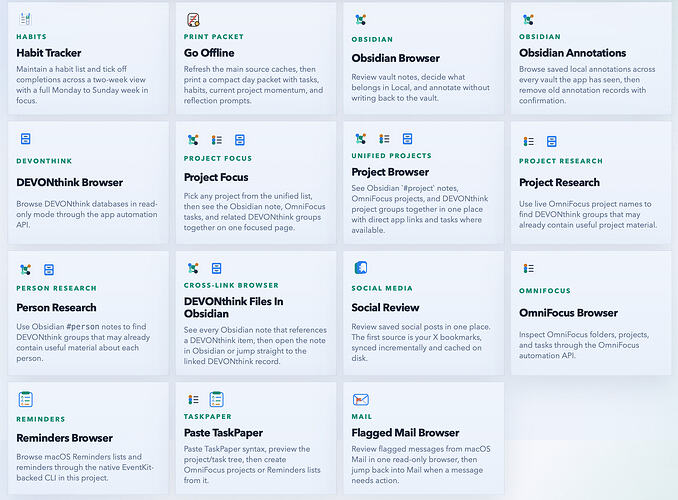Click the Obsidian icon on Obsidian Browser card
The height and width of the screenshot is (500, 678).
(x=361, y=19)
